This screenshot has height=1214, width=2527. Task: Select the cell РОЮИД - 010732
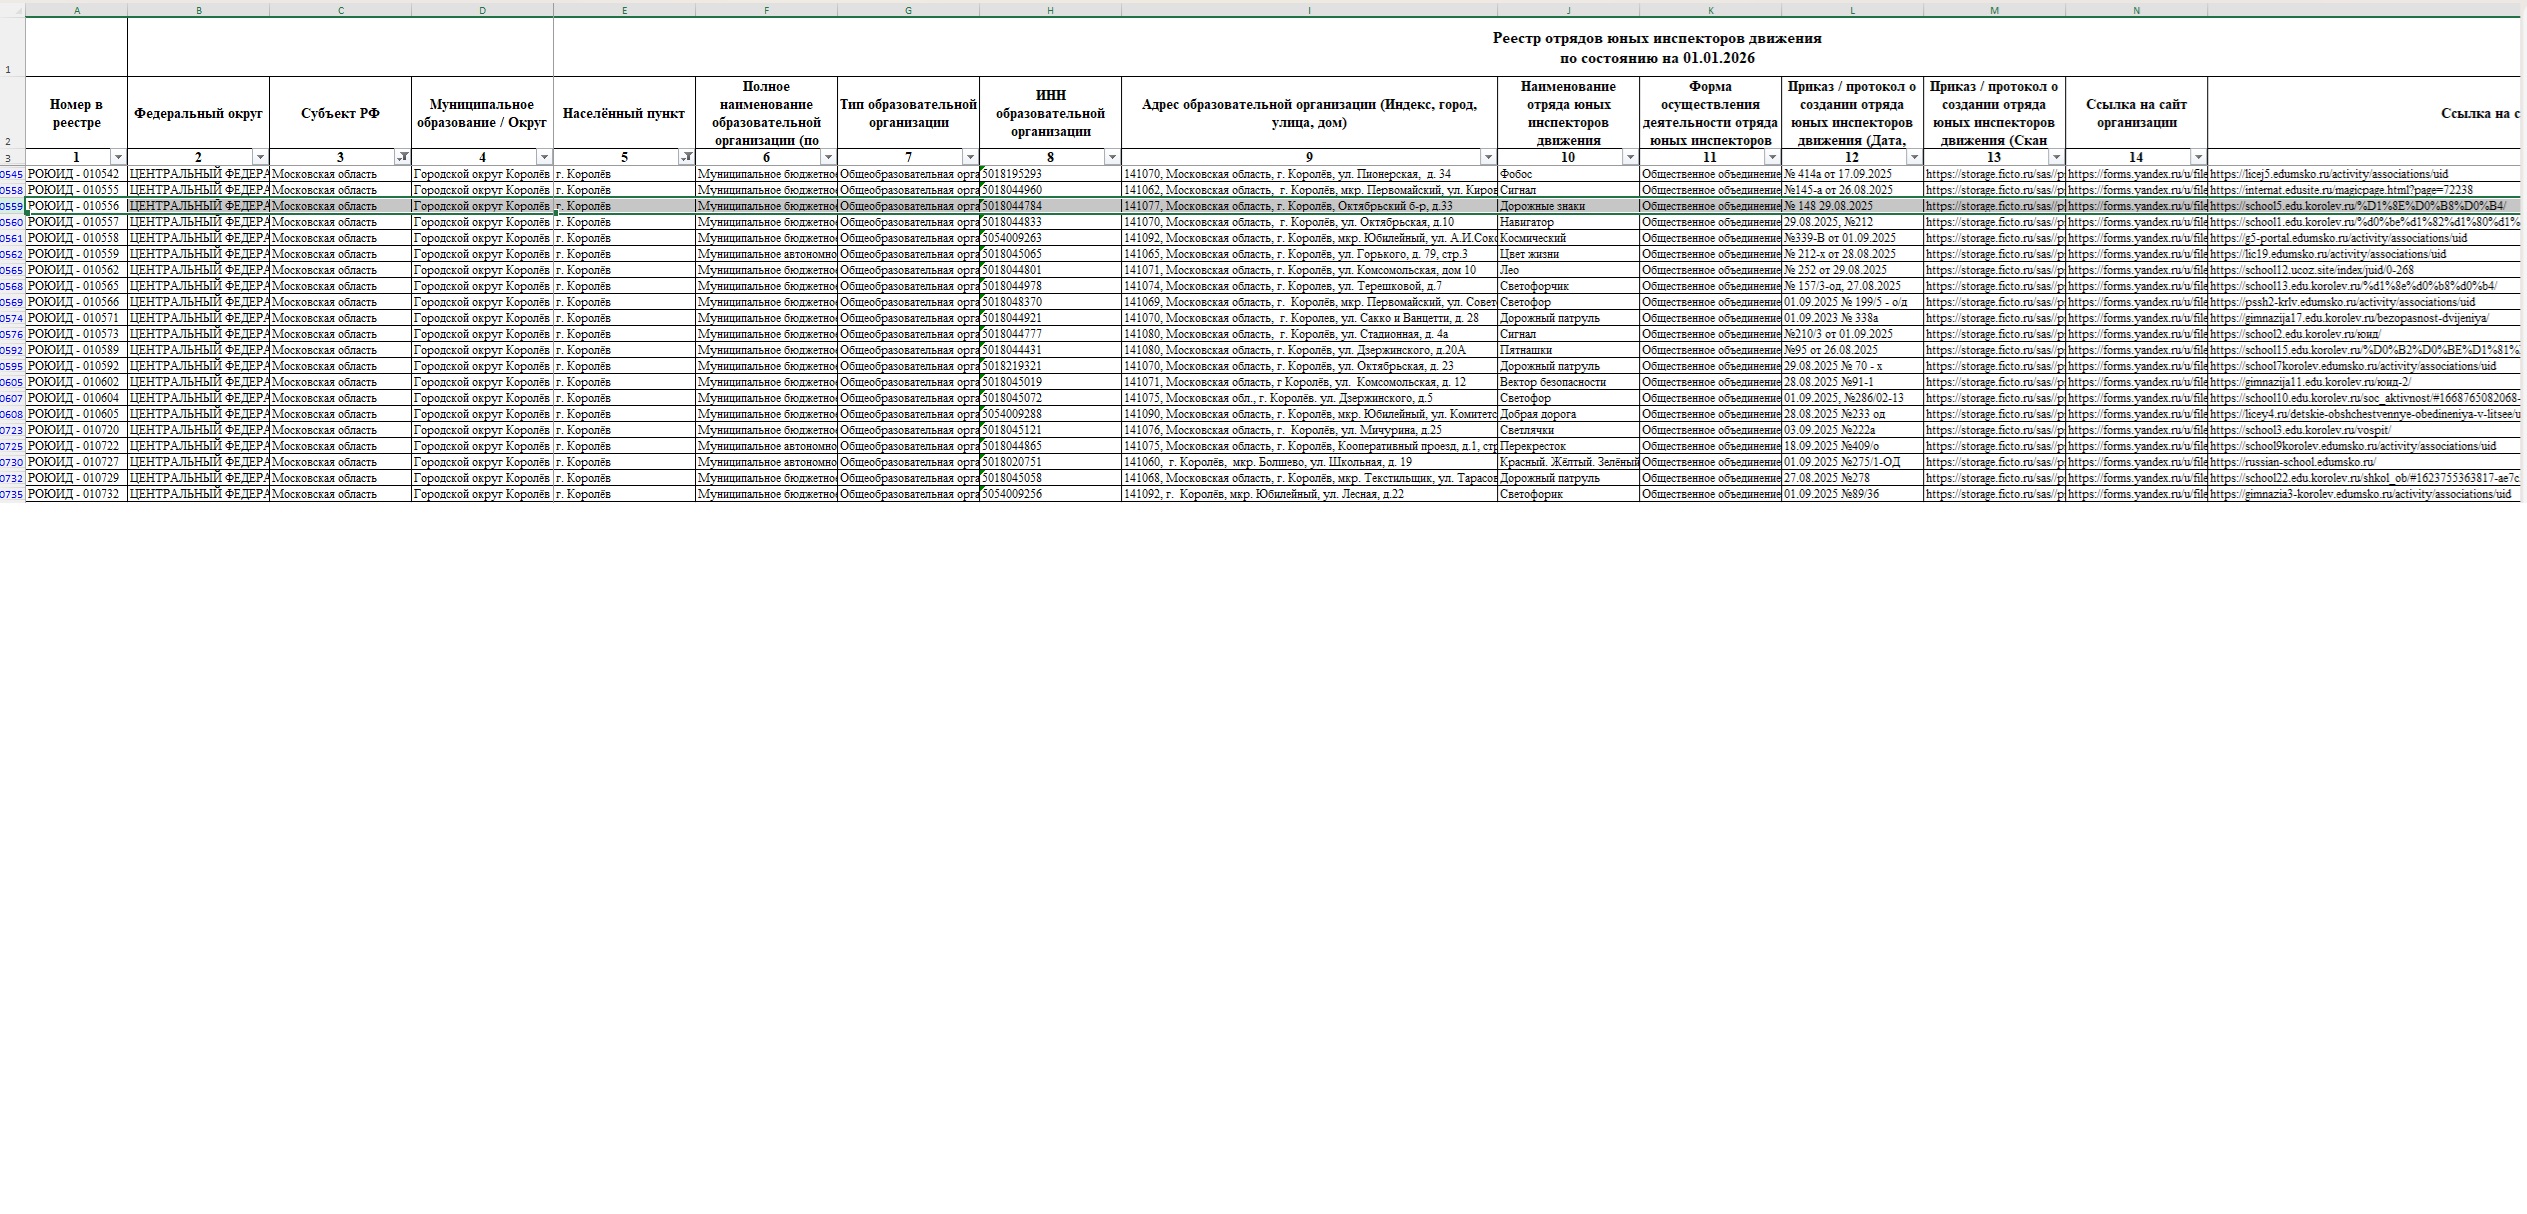[74, 494]
